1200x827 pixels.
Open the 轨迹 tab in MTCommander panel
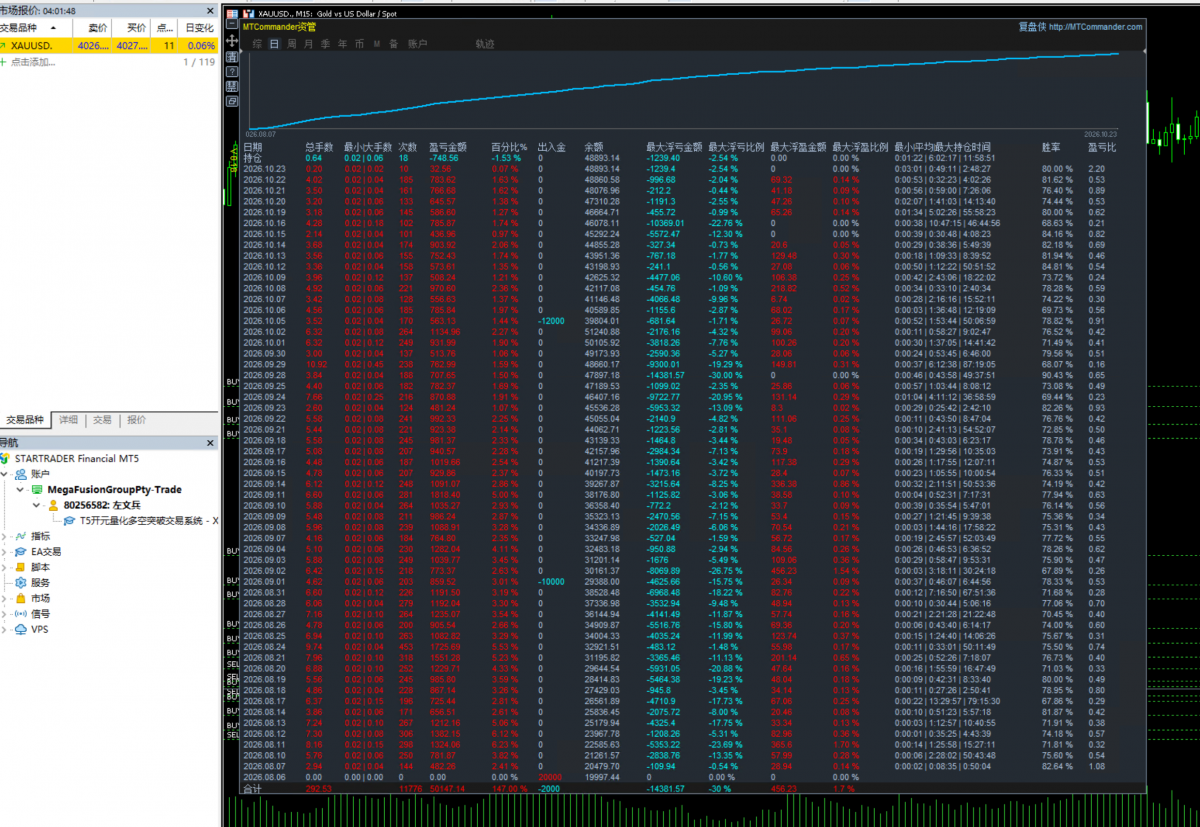[x=485, y=44]
